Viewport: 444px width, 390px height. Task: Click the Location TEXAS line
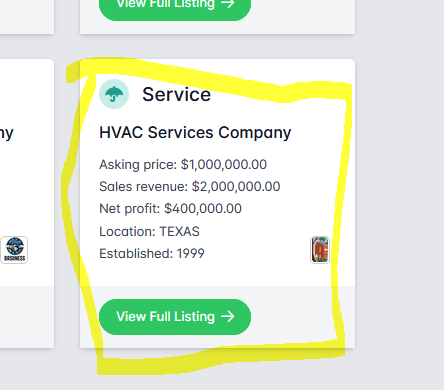pyautogui.click(x=149, y=231)
